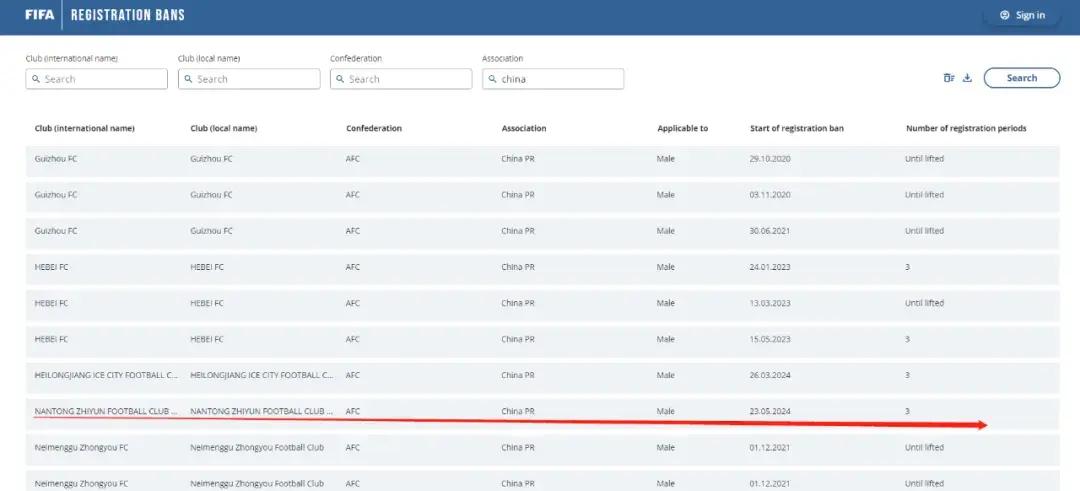Click the FIFA logo
Image resolution: width=1080 pixels, height=491 pixels.
pyautogui.click(x=40, y=15)
